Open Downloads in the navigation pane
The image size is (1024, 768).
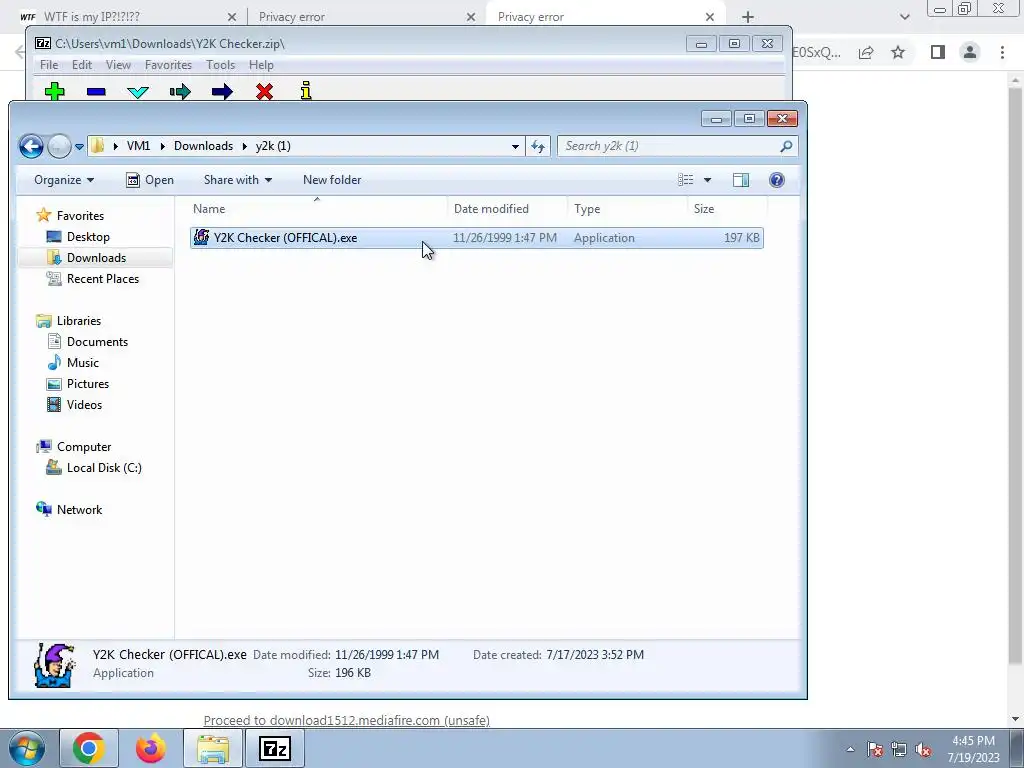click(x=96, y=257)
